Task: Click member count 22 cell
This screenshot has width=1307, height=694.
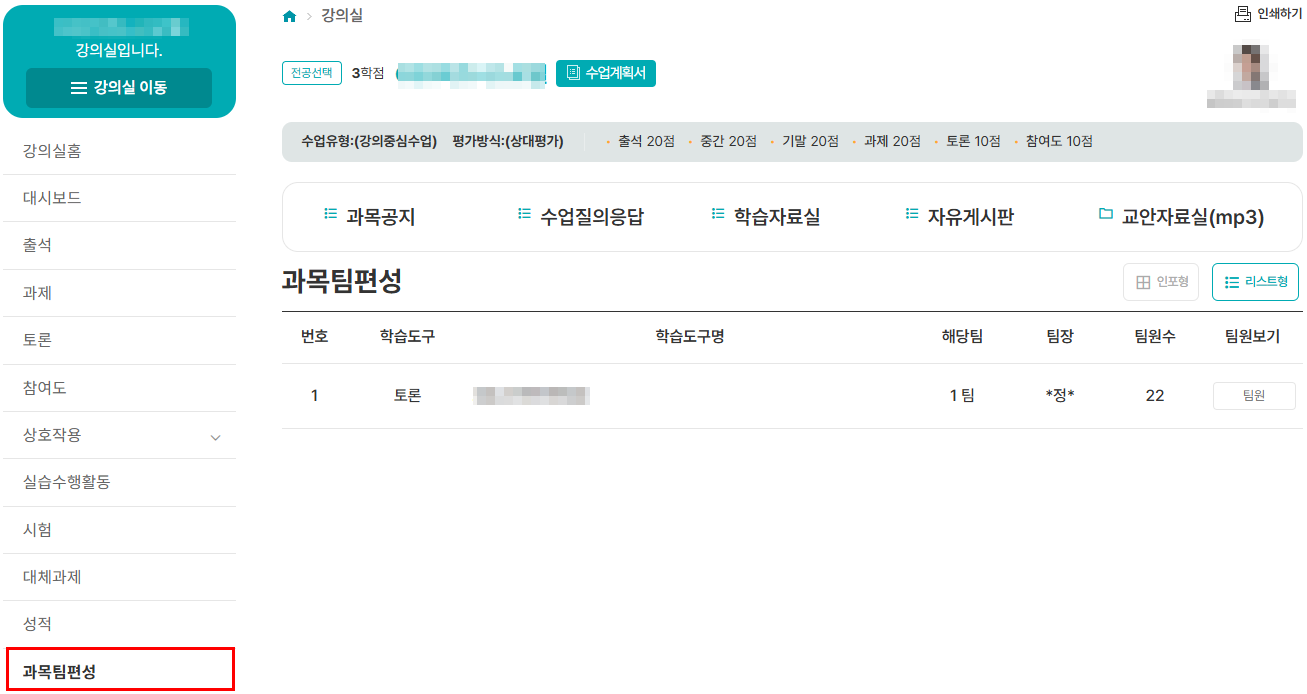Action: 1155,395
